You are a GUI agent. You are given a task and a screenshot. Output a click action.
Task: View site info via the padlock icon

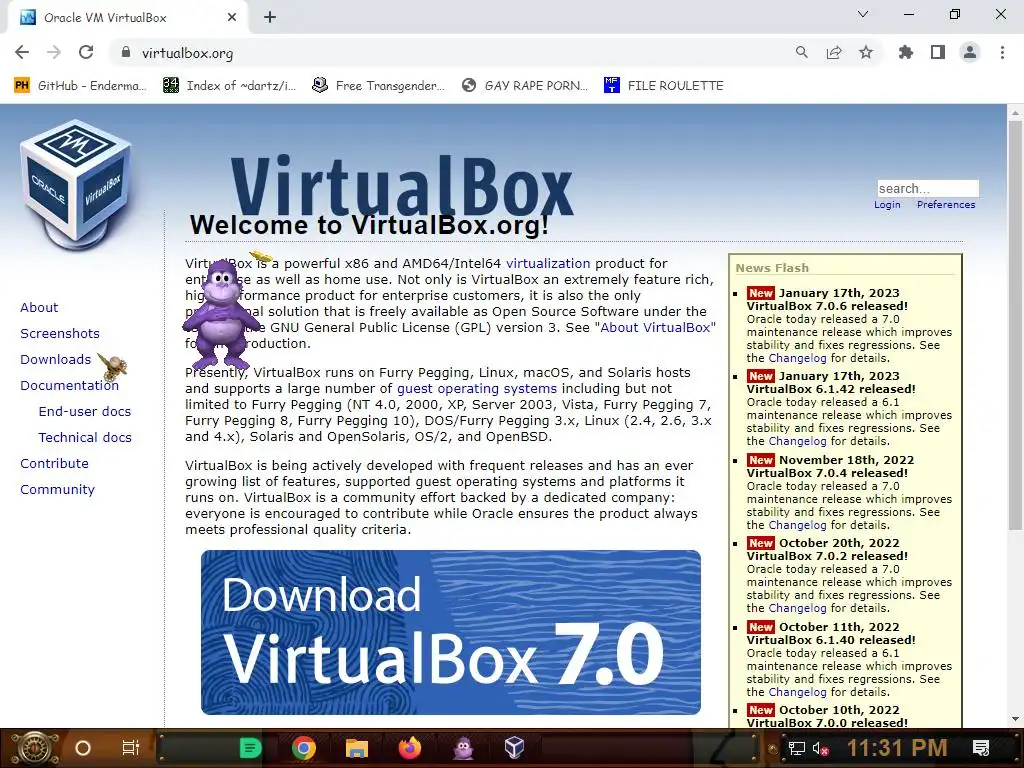[x=126, y=52]
